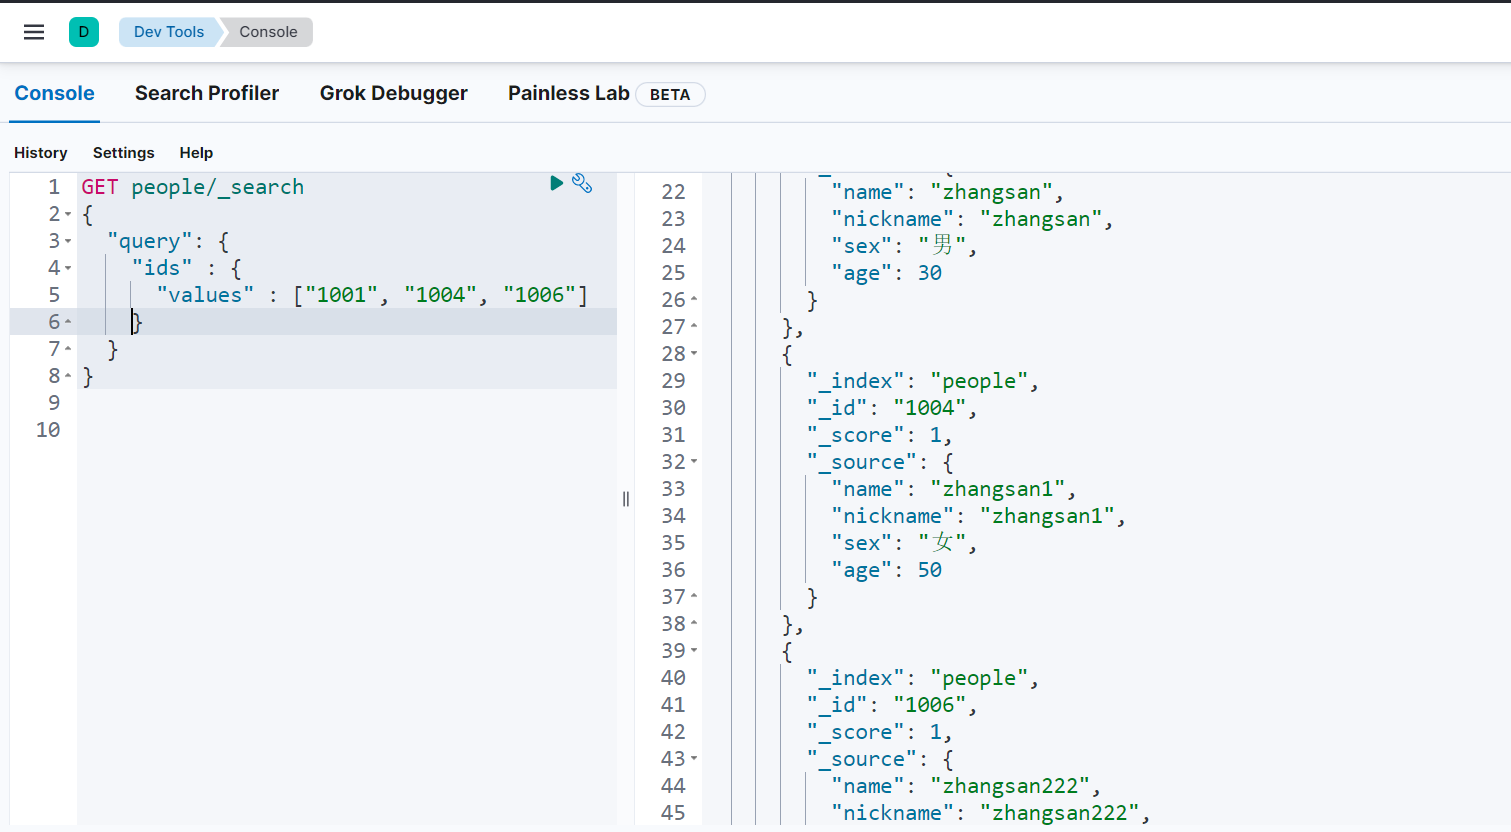This screenshot has width=1511, height=832.
Task: Switch to the Search Profiler tab
Action: point(207,93)
